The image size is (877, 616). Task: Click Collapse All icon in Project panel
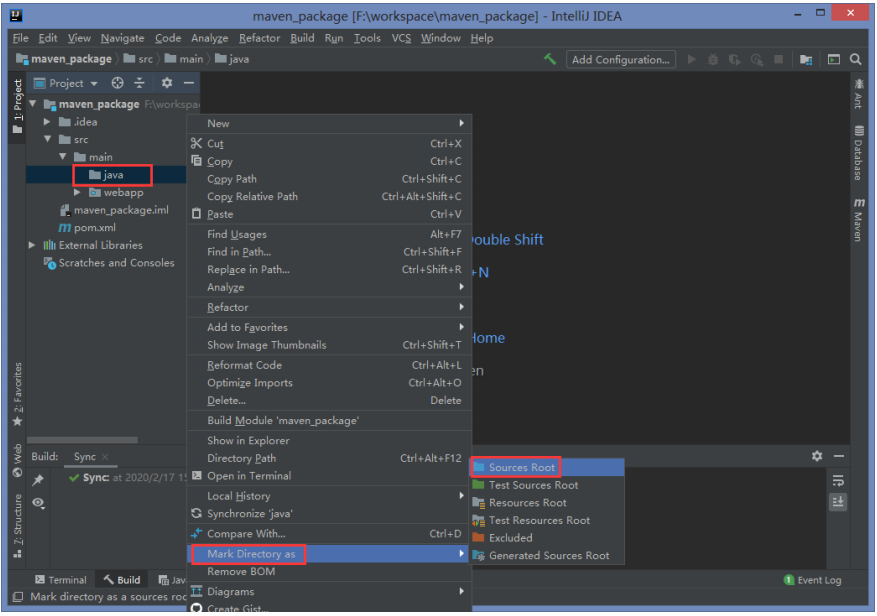(139, 83)
